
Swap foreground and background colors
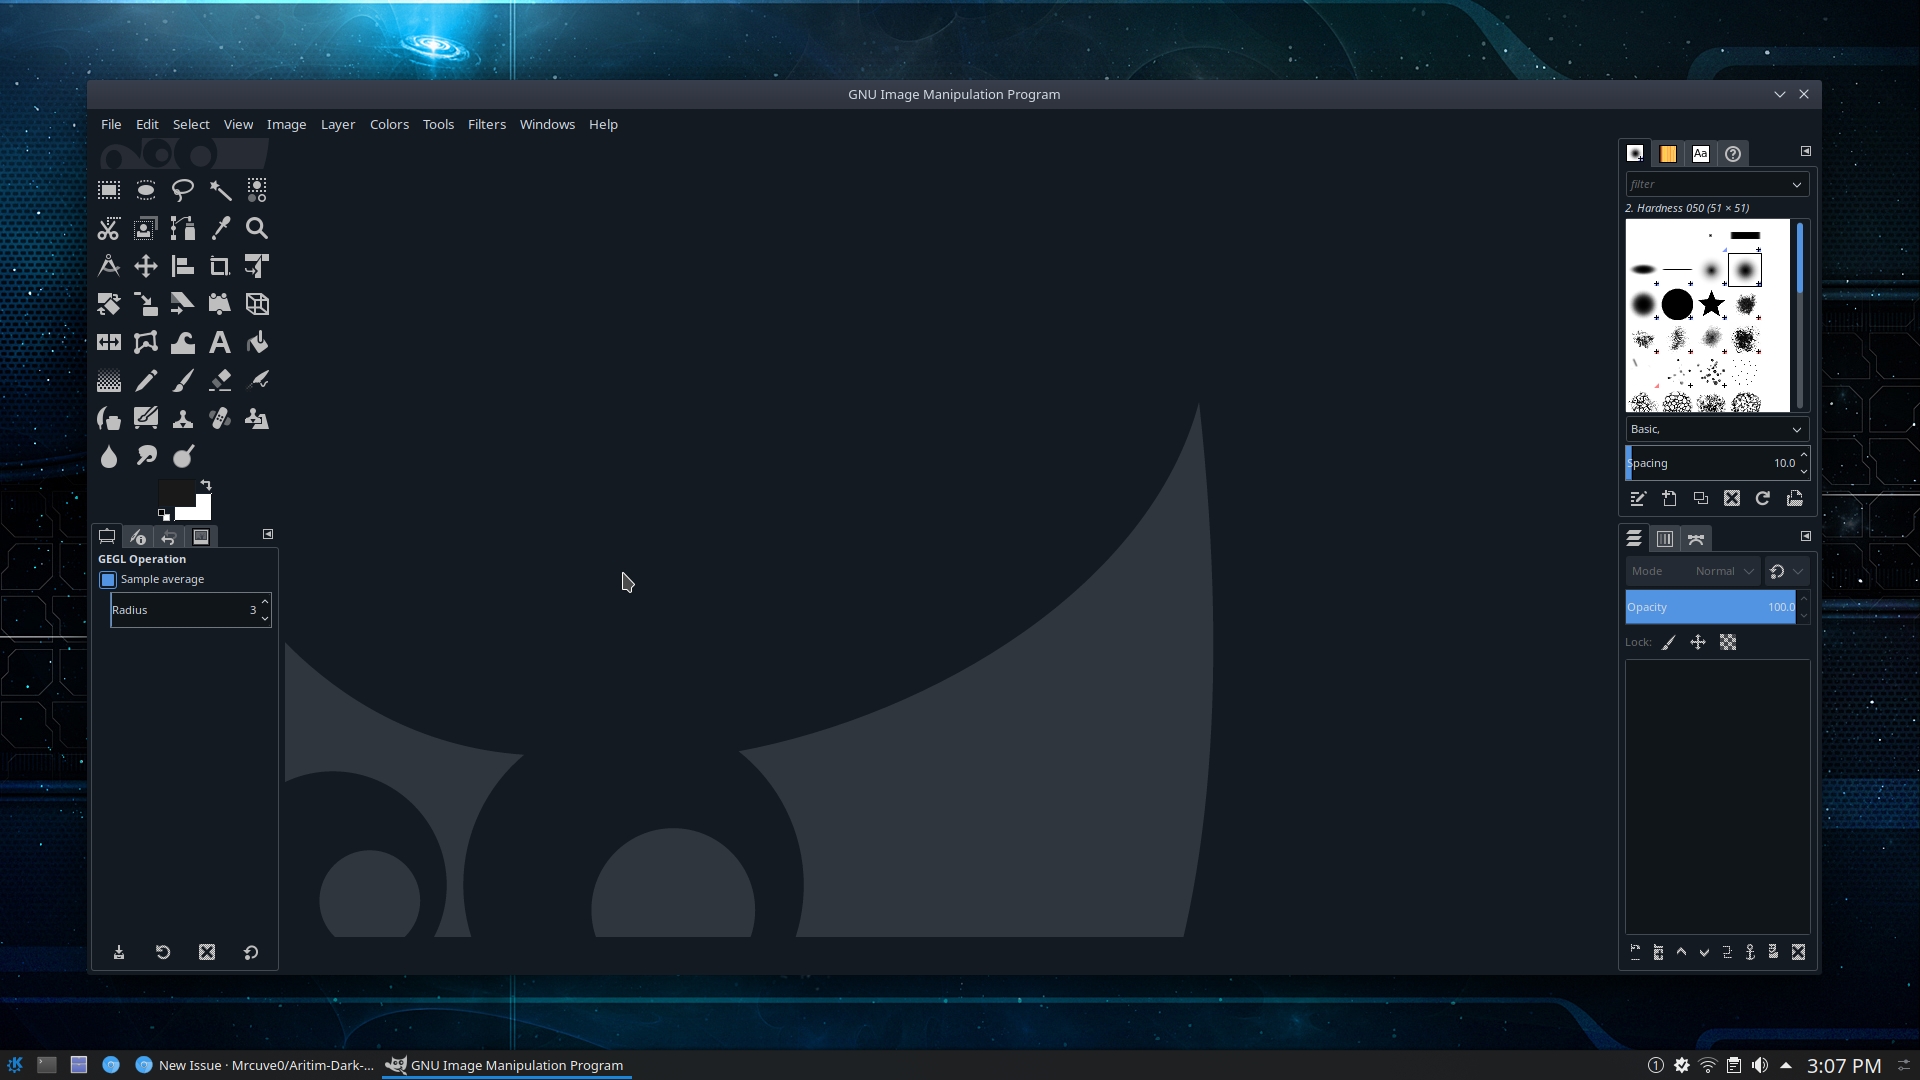pyautogui.click(x=206, y=485)
